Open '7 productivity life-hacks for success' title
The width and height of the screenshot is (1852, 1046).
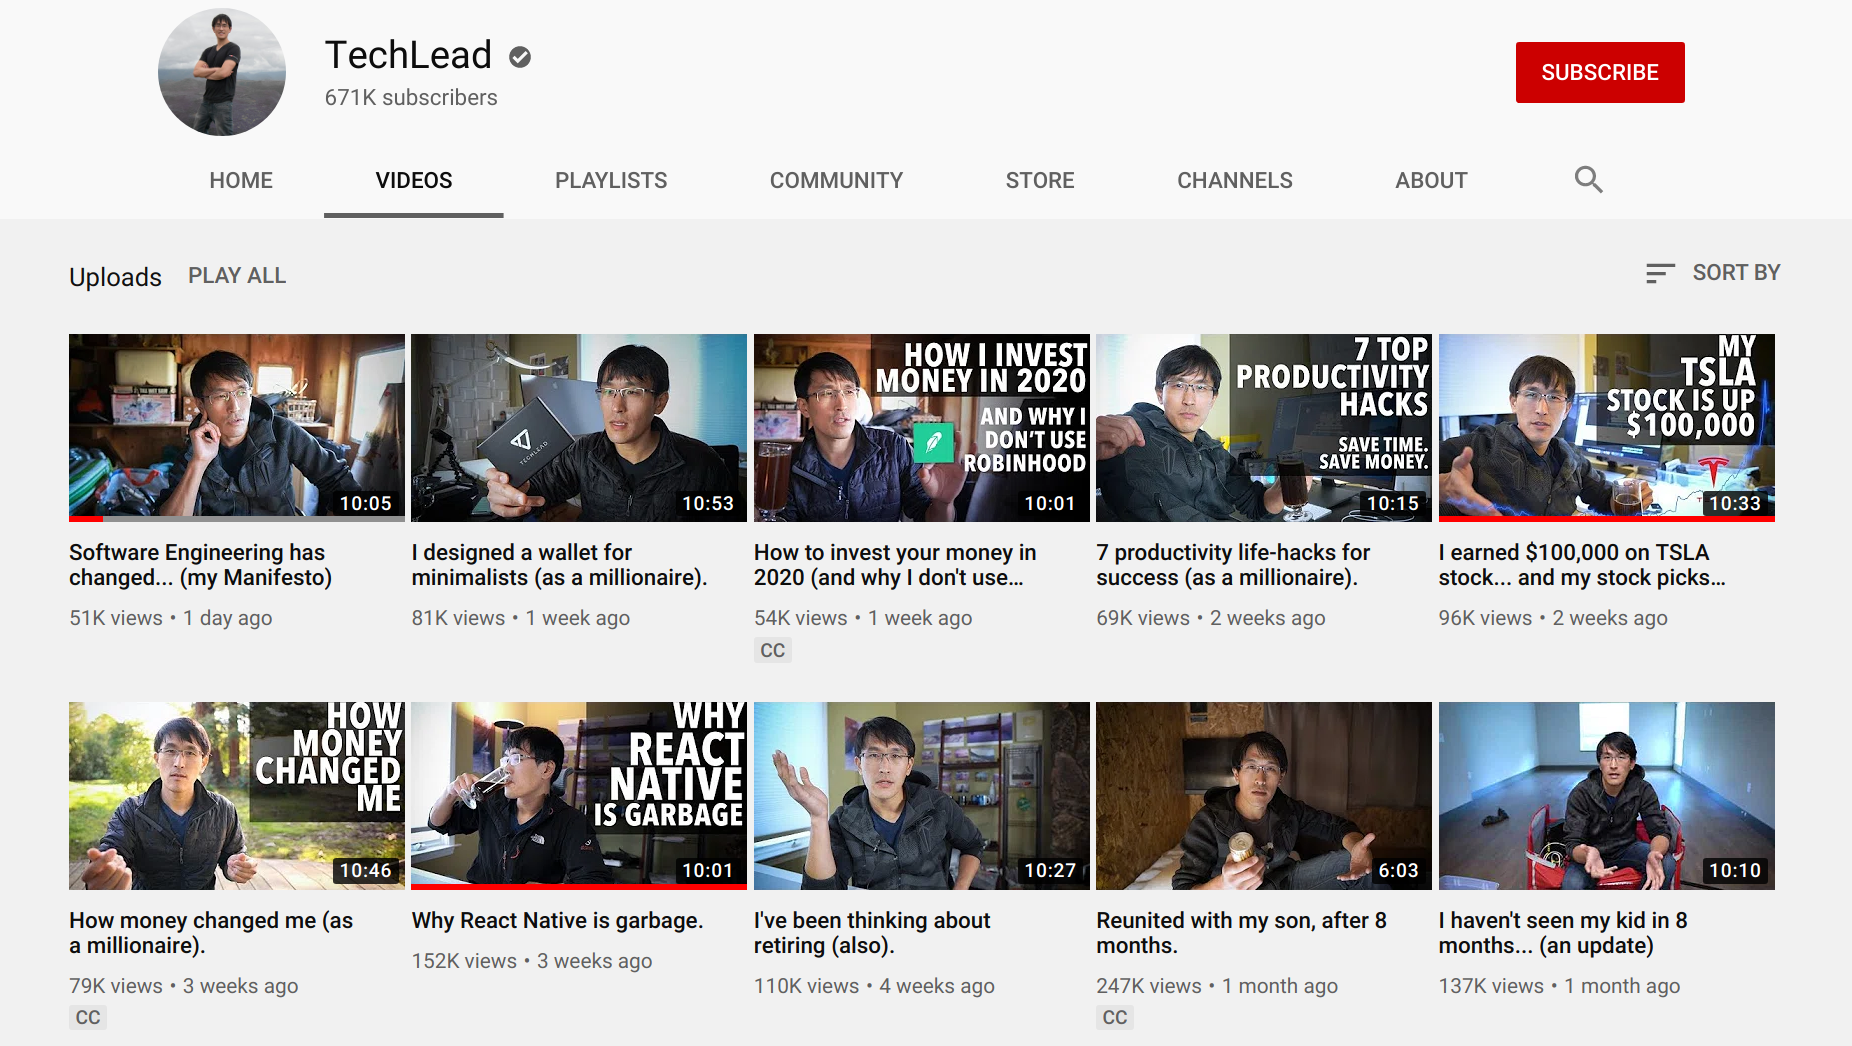tap(1233, 565)
